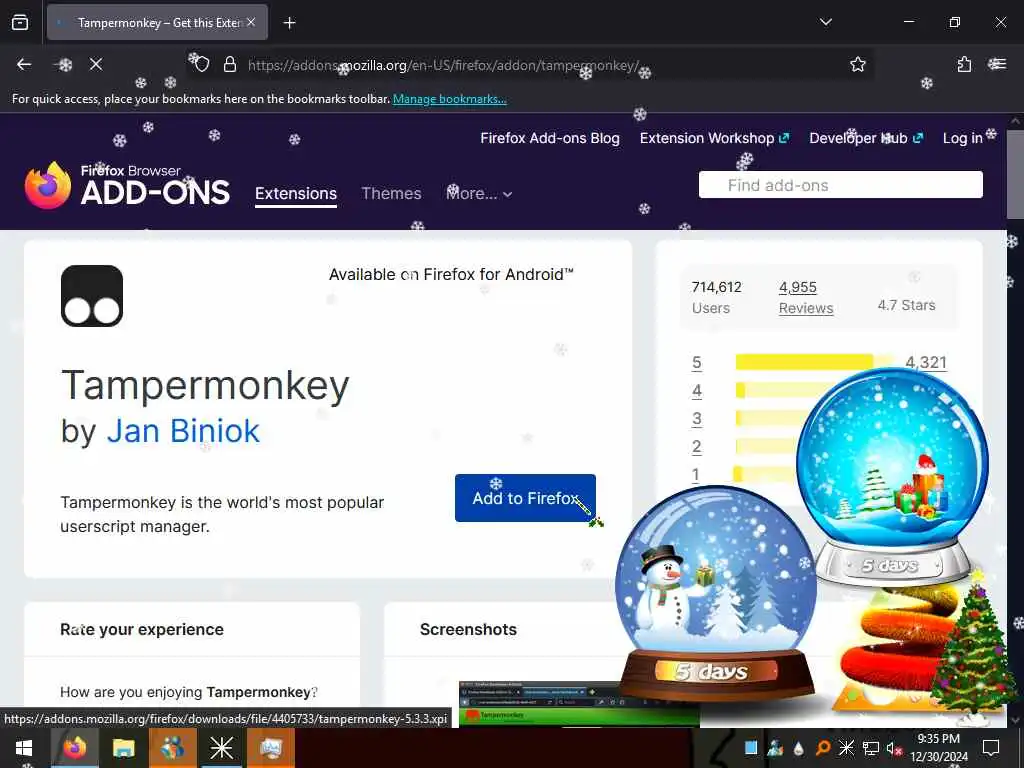Viewport: 1024px width, 768px height.
Task: Stop loading the page
Action: tap(96, 64)
